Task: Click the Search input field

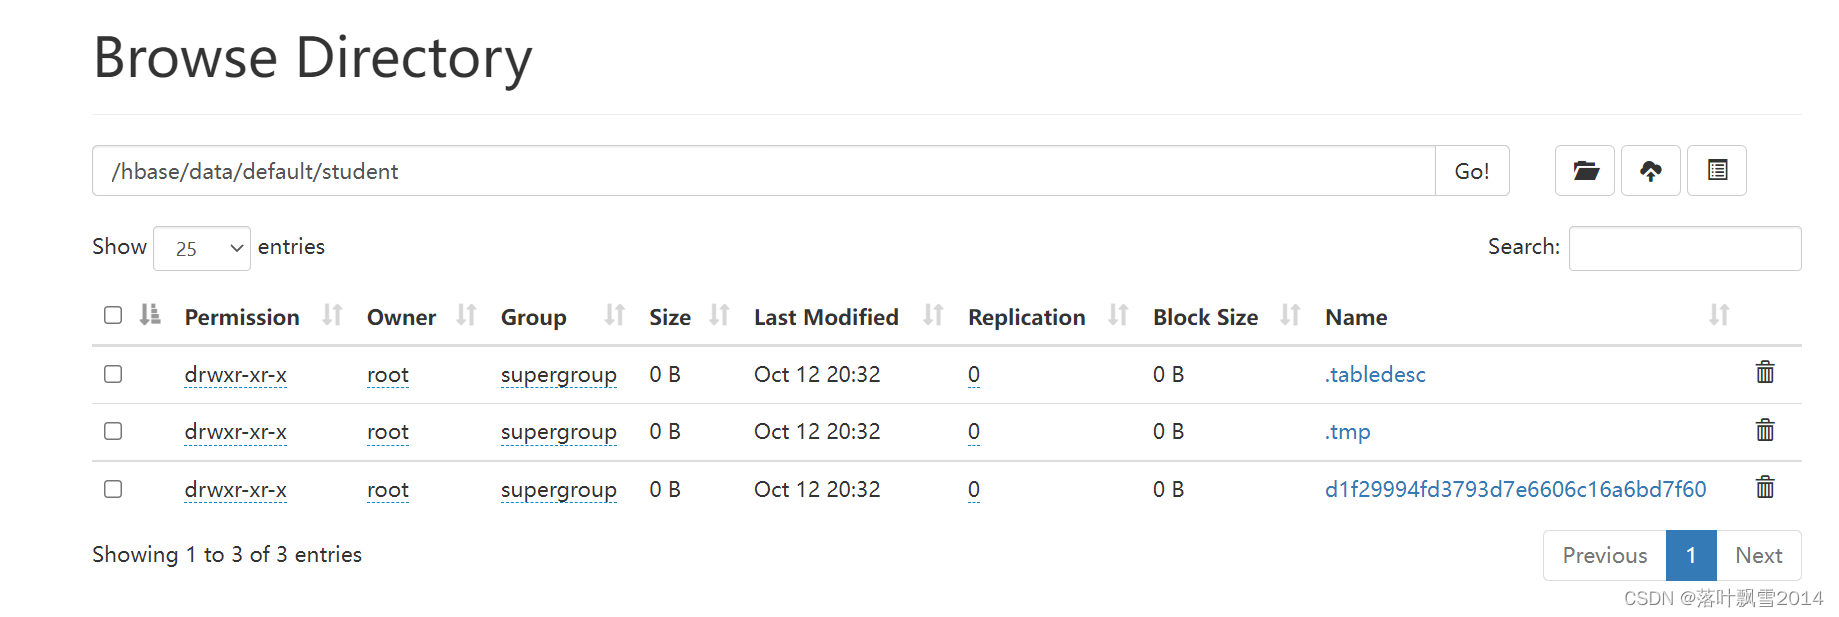Action: (x=1684, y=248)
